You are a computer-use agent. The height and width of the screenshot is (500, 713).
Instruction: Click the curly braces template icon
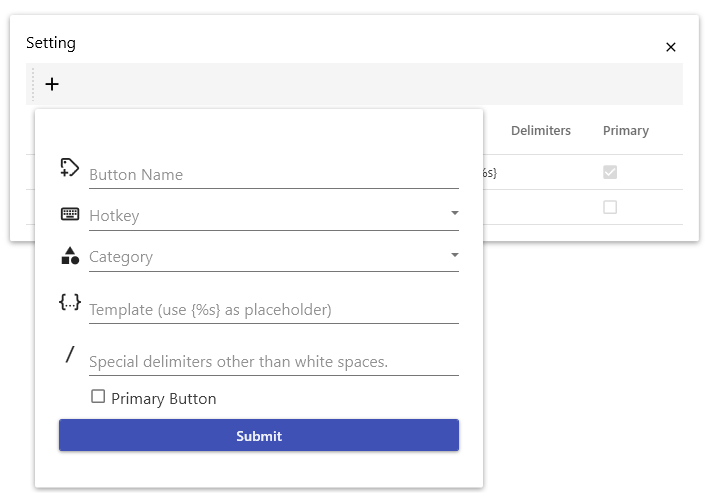[70, 302]
